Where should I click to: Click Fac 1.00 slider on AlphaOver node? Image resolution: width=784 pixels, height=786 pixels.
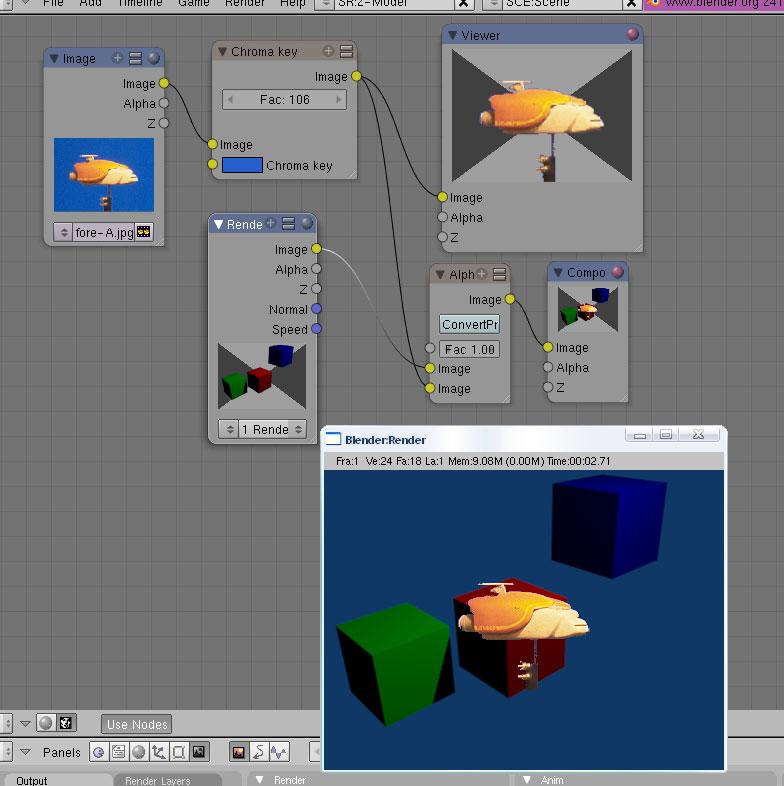tap(469, 349)
